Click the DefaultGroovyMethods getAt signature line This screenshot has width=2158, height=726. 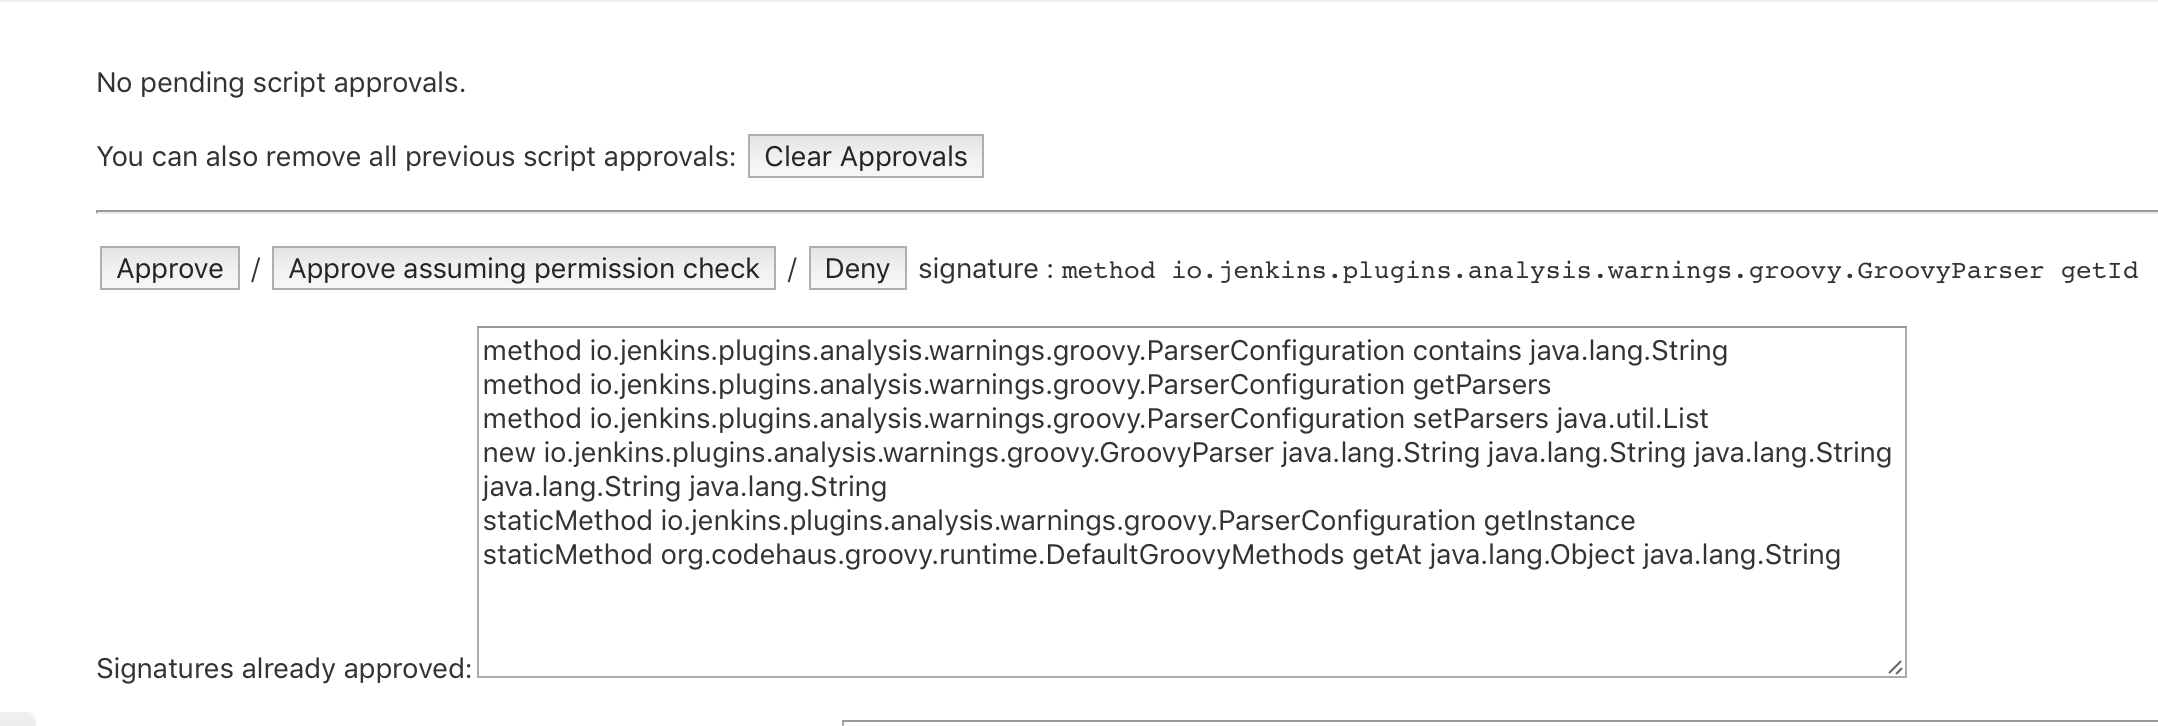point(1161,555)
